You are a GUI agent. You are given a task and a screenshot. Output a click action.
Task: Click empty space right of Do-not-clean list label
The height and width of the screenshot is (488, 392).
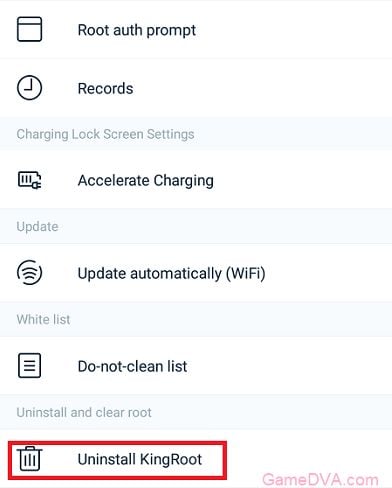tap(287, 366)
